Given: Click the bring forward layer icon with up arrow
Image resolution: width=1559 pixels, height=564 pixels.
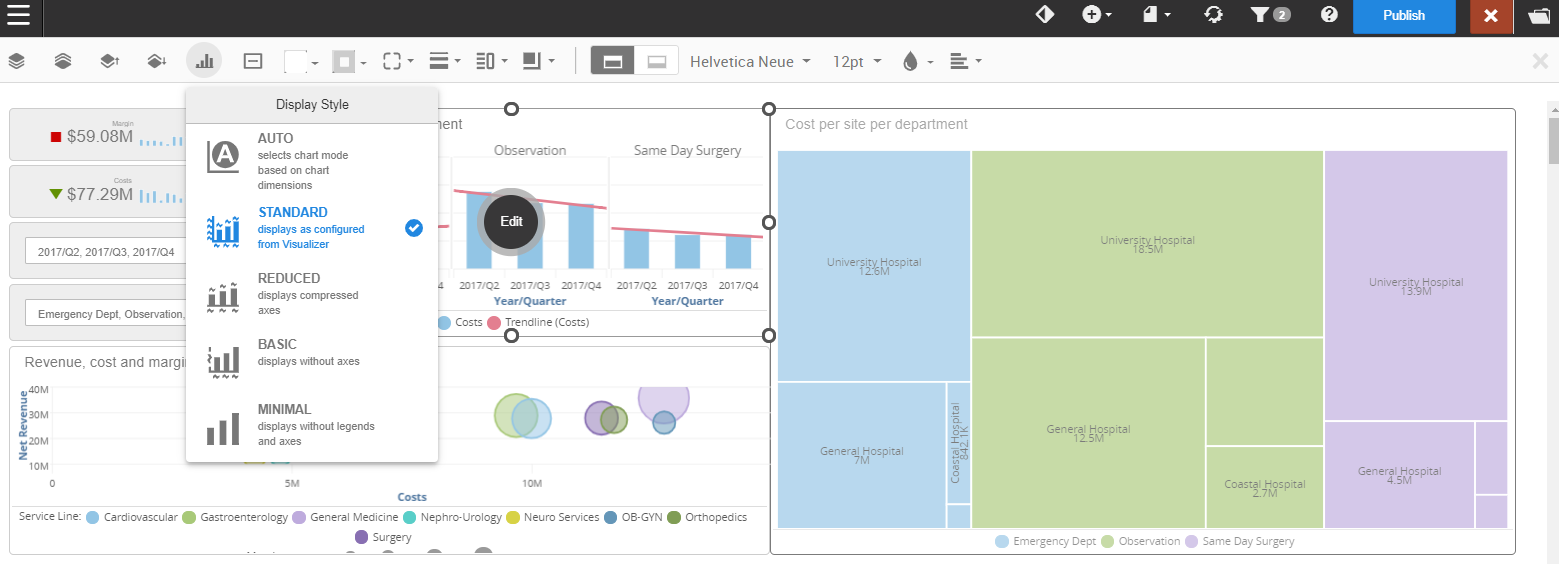Looking at the screenshot, I should click(109, 62).
